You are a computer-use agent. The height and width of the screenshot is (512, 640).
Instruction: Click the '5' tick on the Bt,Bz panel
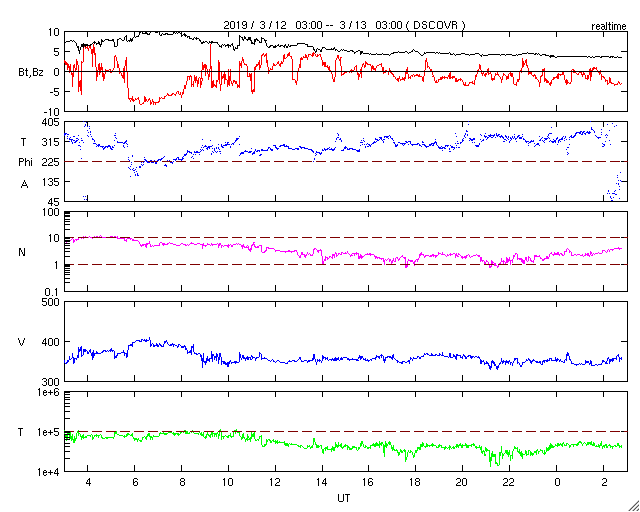click(x=57, y=52)
